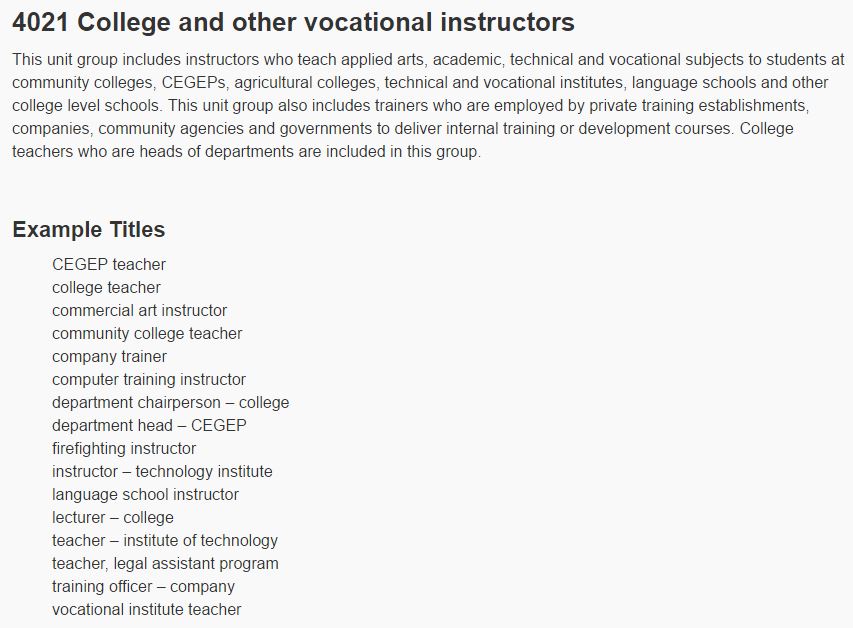The width and height of the screenshot is (853, 628).
Task: Click 'language school instructor' in list
Action: (145, 494)
